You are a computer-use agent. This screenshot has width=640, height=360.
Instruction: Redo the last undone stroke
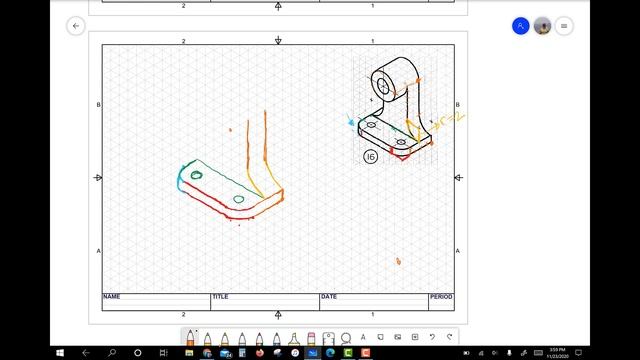(x=449, y=337)
